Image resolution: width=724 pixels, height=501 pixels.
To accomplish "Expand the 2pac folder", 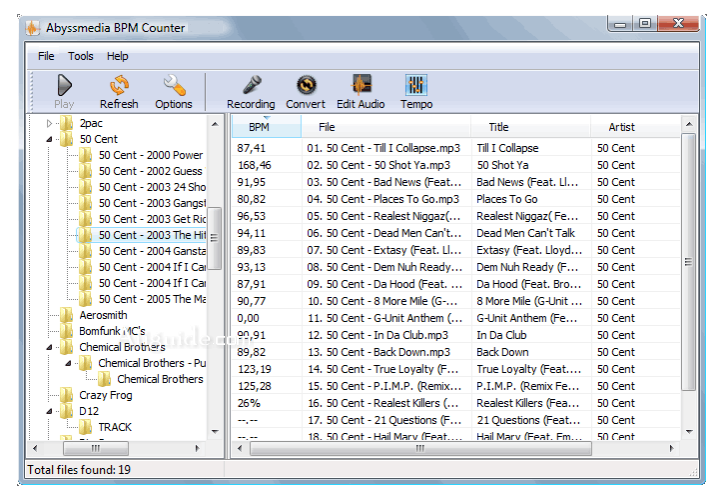I will [49, 123].
